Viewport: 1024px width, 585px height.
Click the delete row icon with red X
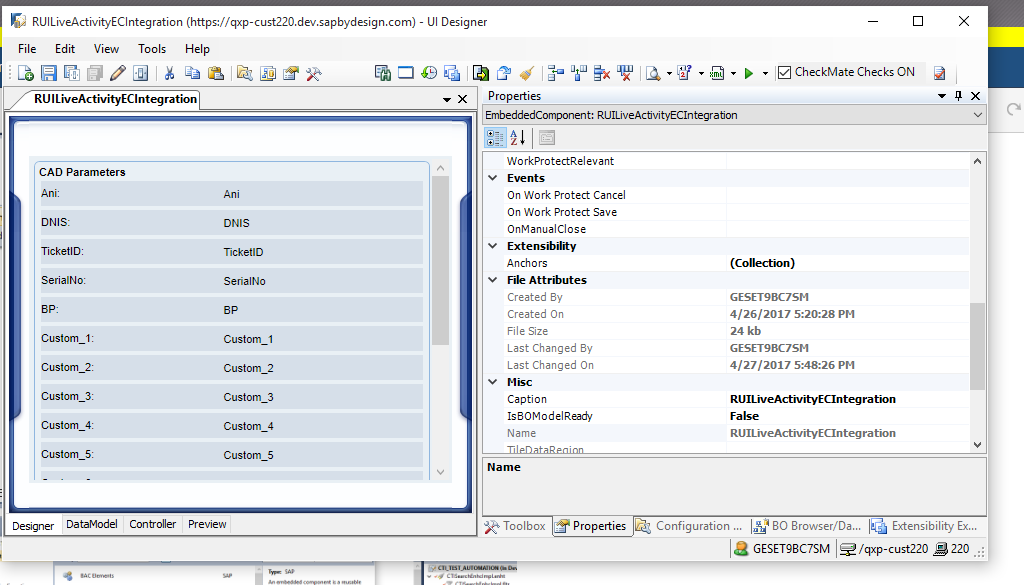coord(601,73)
